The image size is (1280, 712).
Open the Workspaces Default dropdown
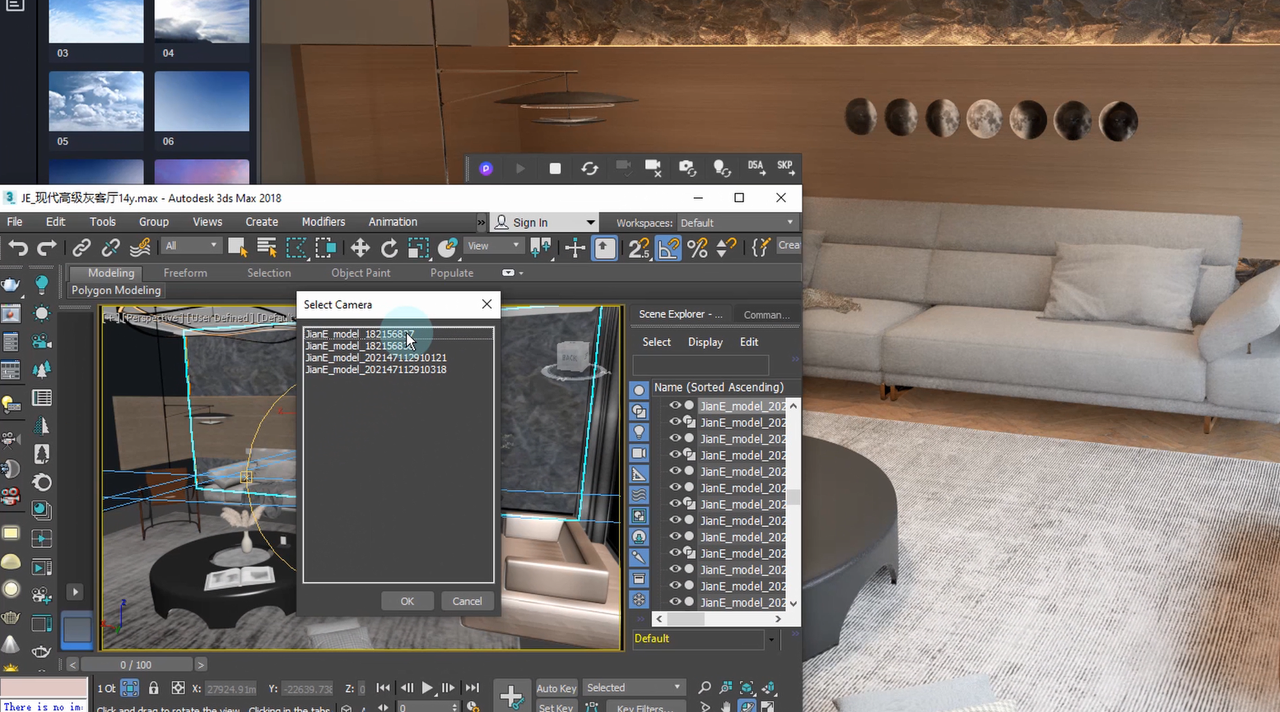tap(737, 222)
